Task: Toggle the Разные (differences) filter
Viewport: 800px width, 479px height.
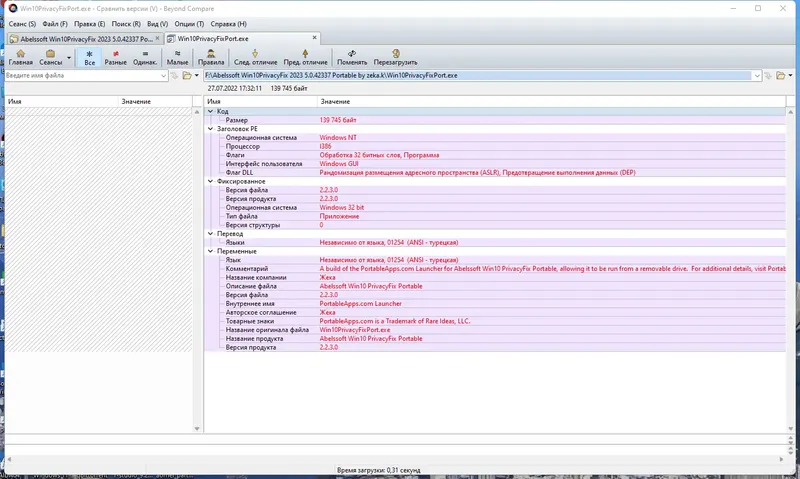Action: tap(115, 57)
